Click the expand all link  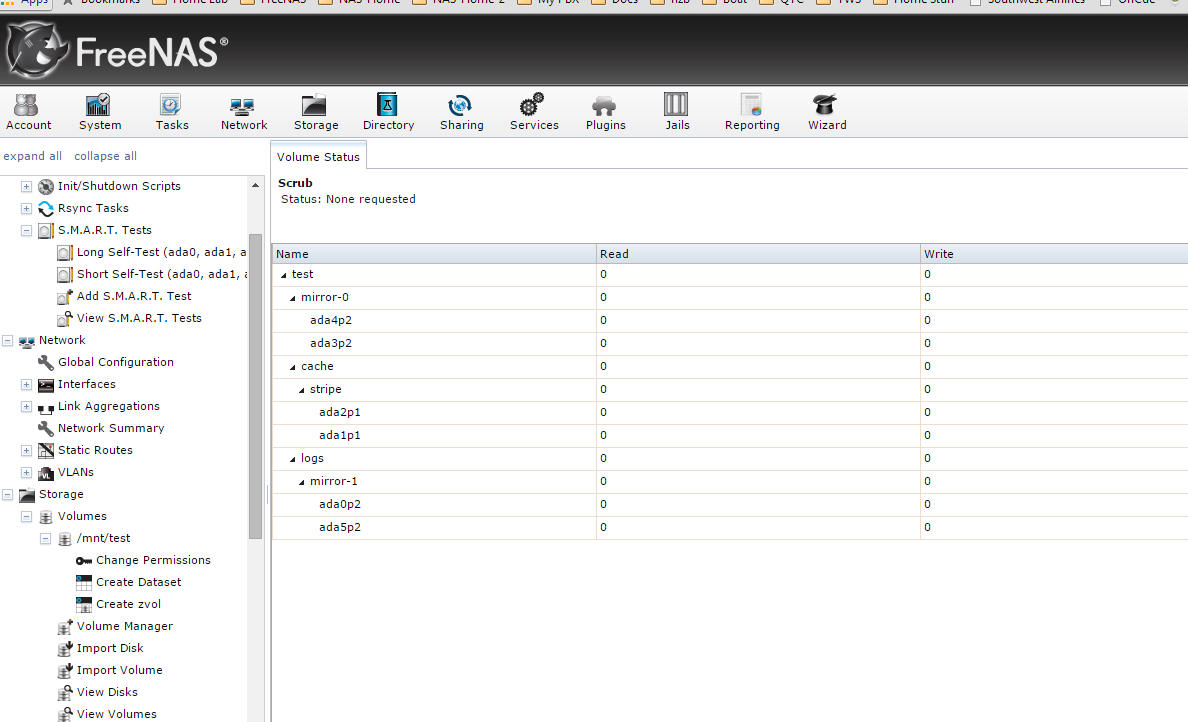[x=33, y=155]
